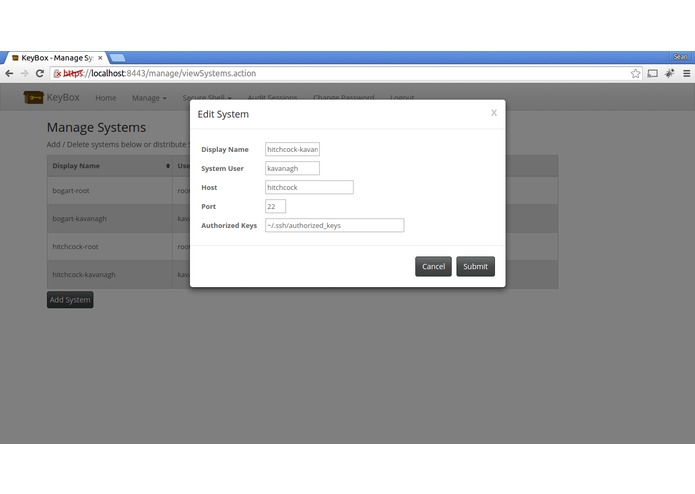This screenshot has height=494, width=695.
Task: Click the KeyBox chest logo icon
Action: [x=33, y=97]
